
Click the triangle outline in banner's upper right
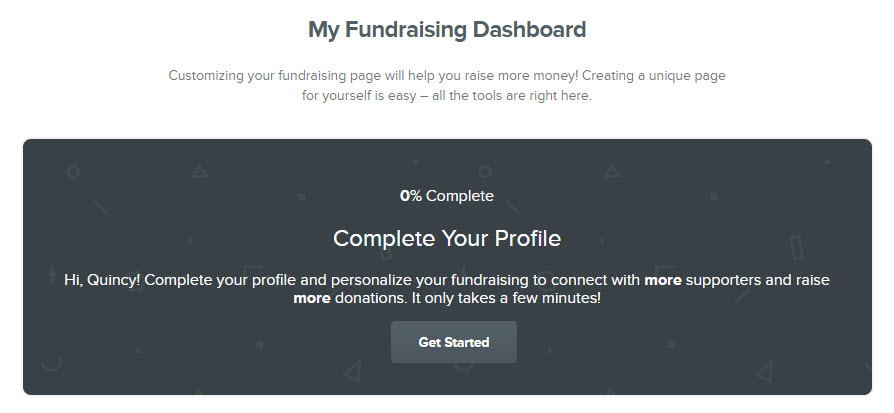(x=612, y=171)
